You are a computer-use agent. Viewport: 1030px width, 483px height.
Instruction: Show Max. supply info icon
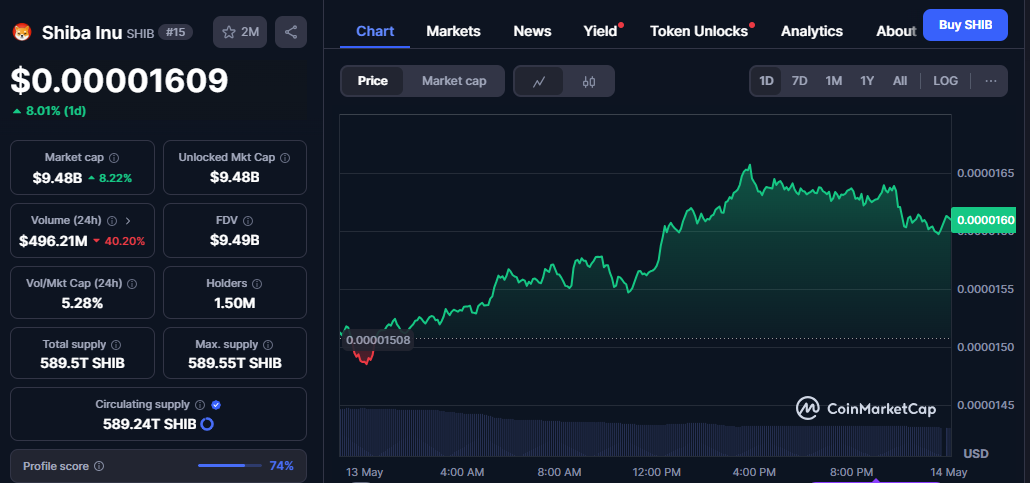click(x=269, y=344)
